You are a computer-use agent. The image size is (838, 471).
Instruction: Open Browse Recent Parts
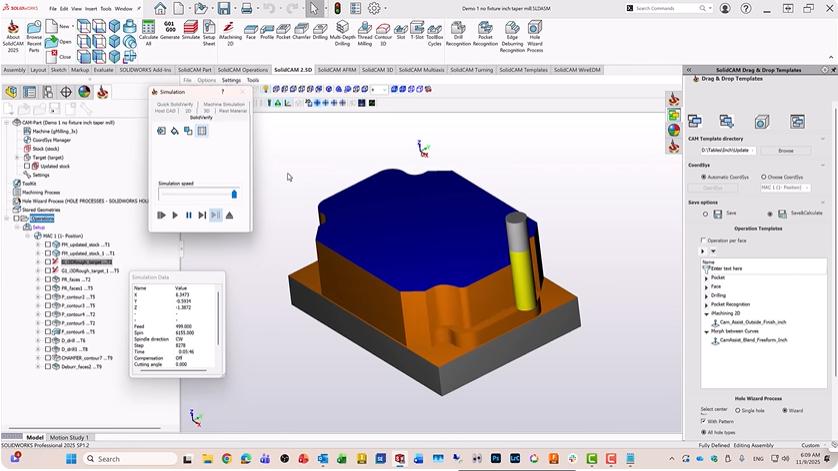pyautogui.click(x=34, y=36)
